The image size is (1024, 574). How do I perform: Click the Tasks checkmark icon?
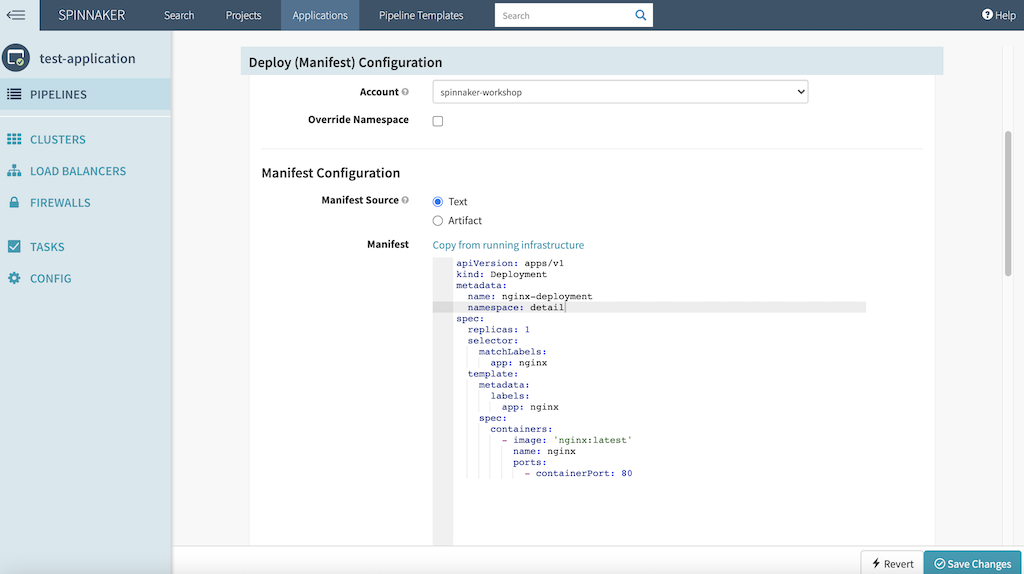point(14,246)
